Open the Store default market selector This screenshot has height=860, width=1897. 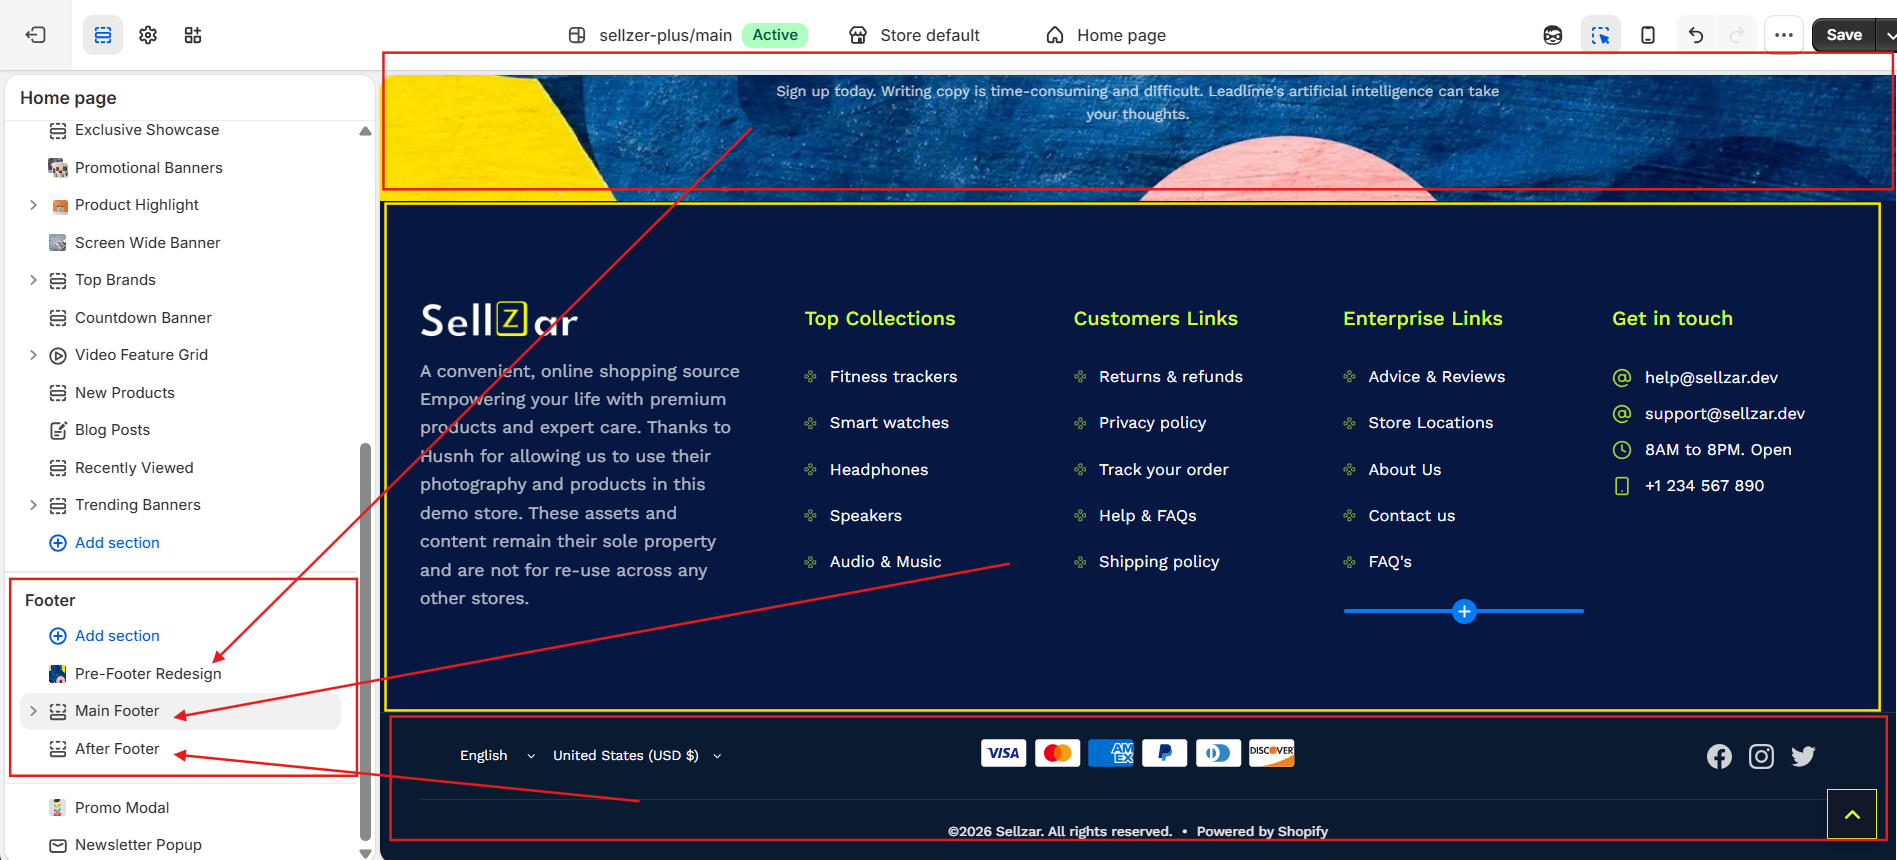[914, 35]
